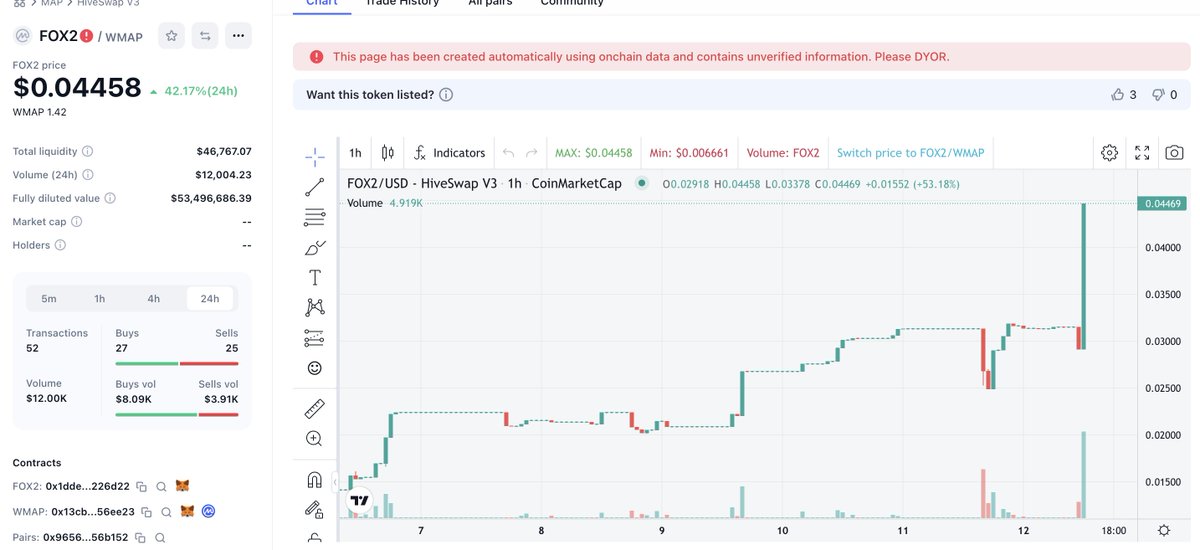Show Holders info tooltip
Screen dimensions: 1200x550
pos(60,245)
